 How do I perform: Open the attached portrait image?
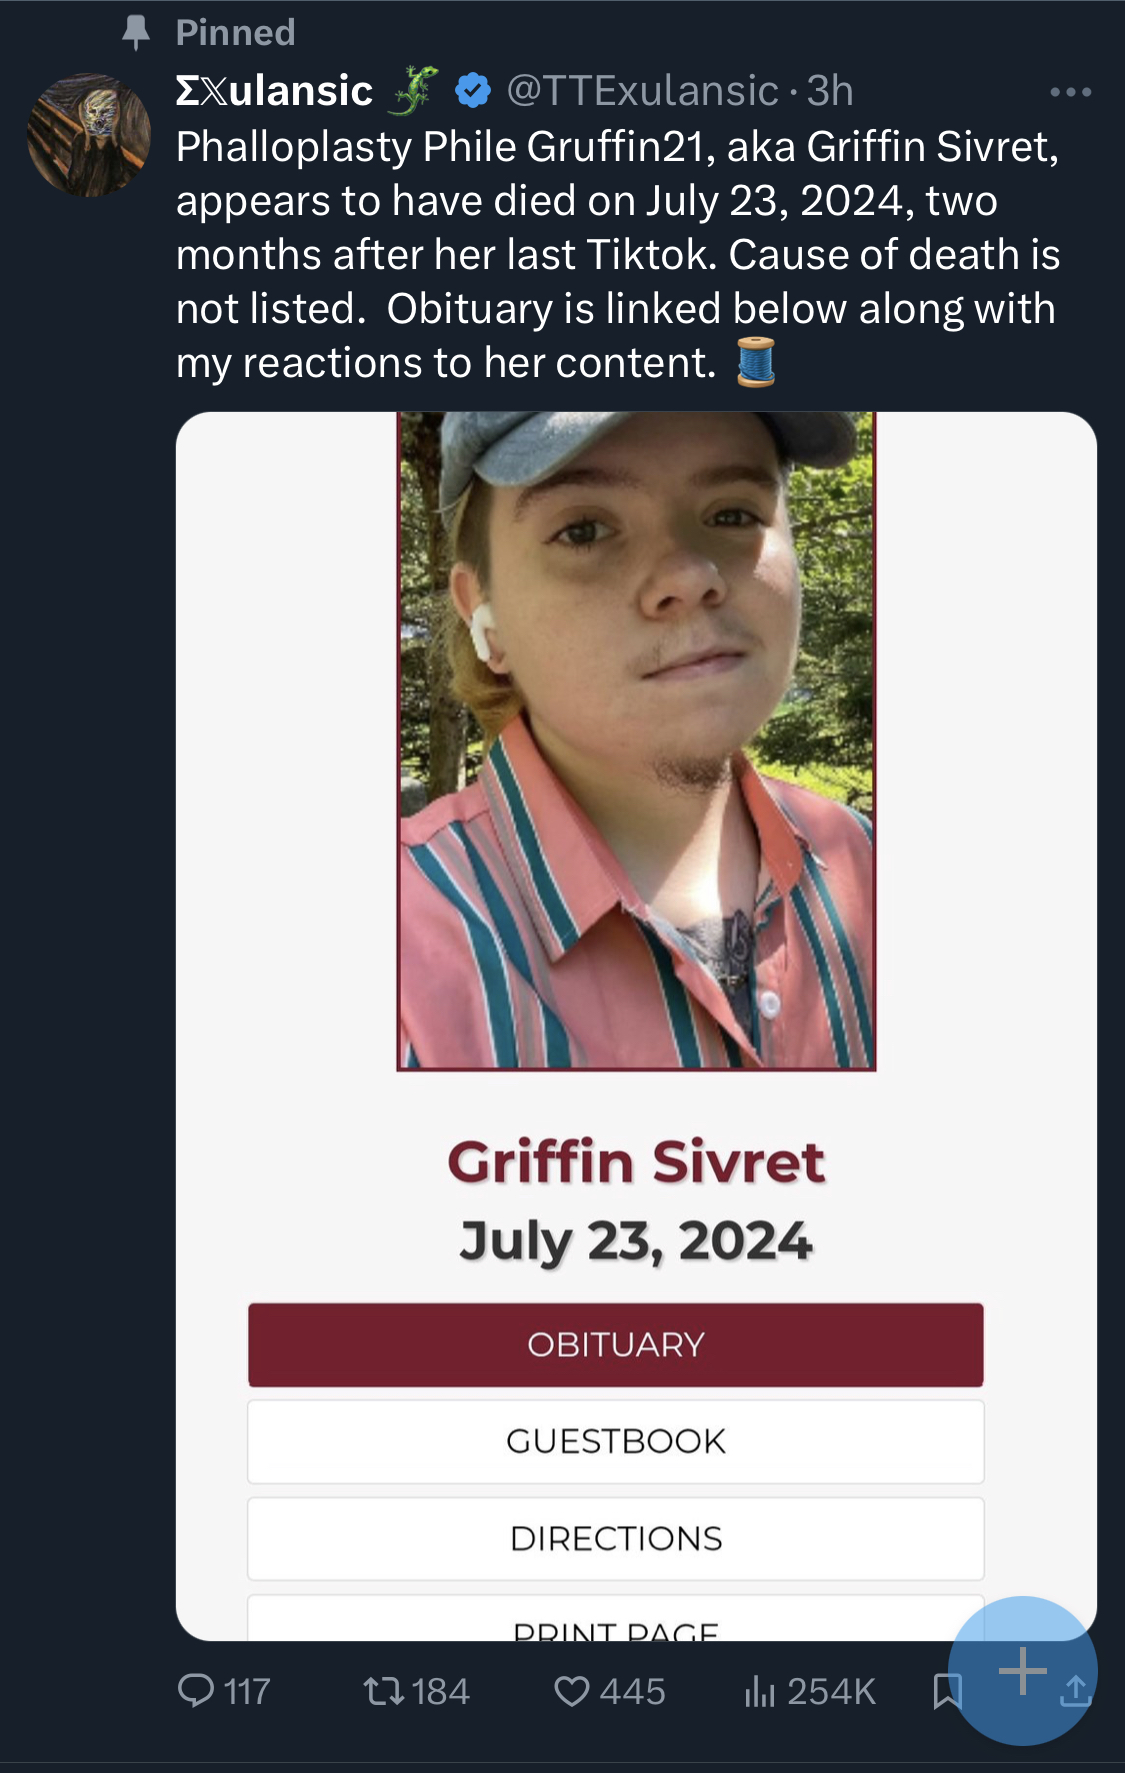click(636, 741)
